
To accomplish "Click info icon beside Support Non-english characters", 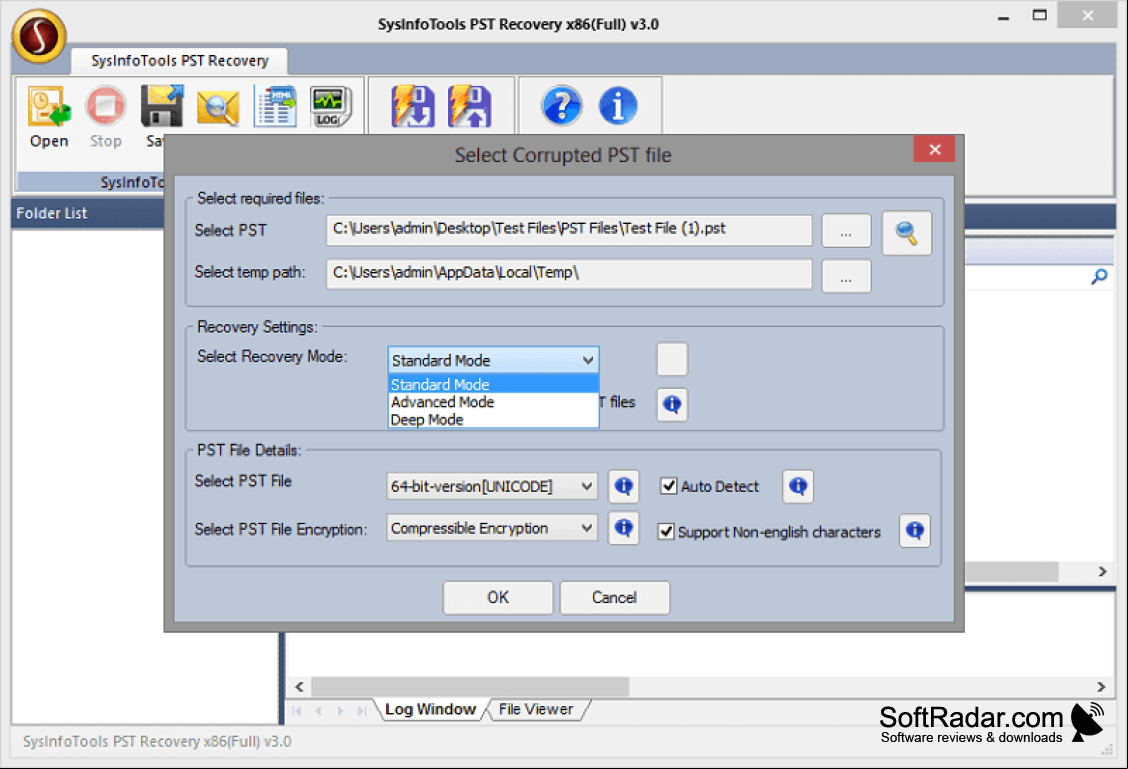I will coord(914,531).
